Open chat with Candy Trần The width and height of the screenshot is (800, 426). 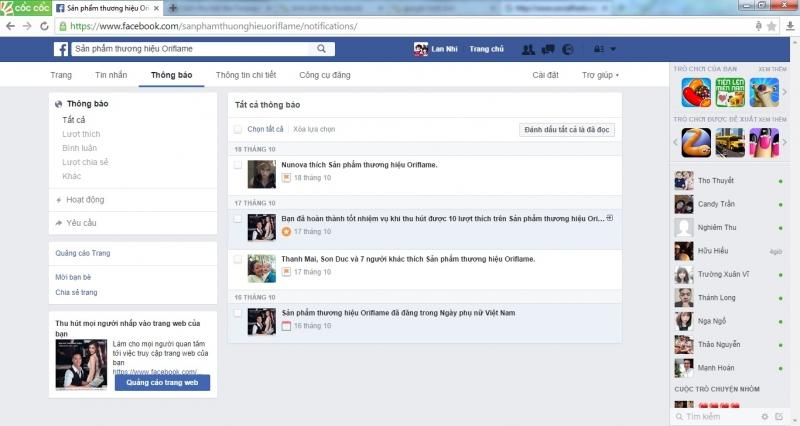tap(729, 204)
